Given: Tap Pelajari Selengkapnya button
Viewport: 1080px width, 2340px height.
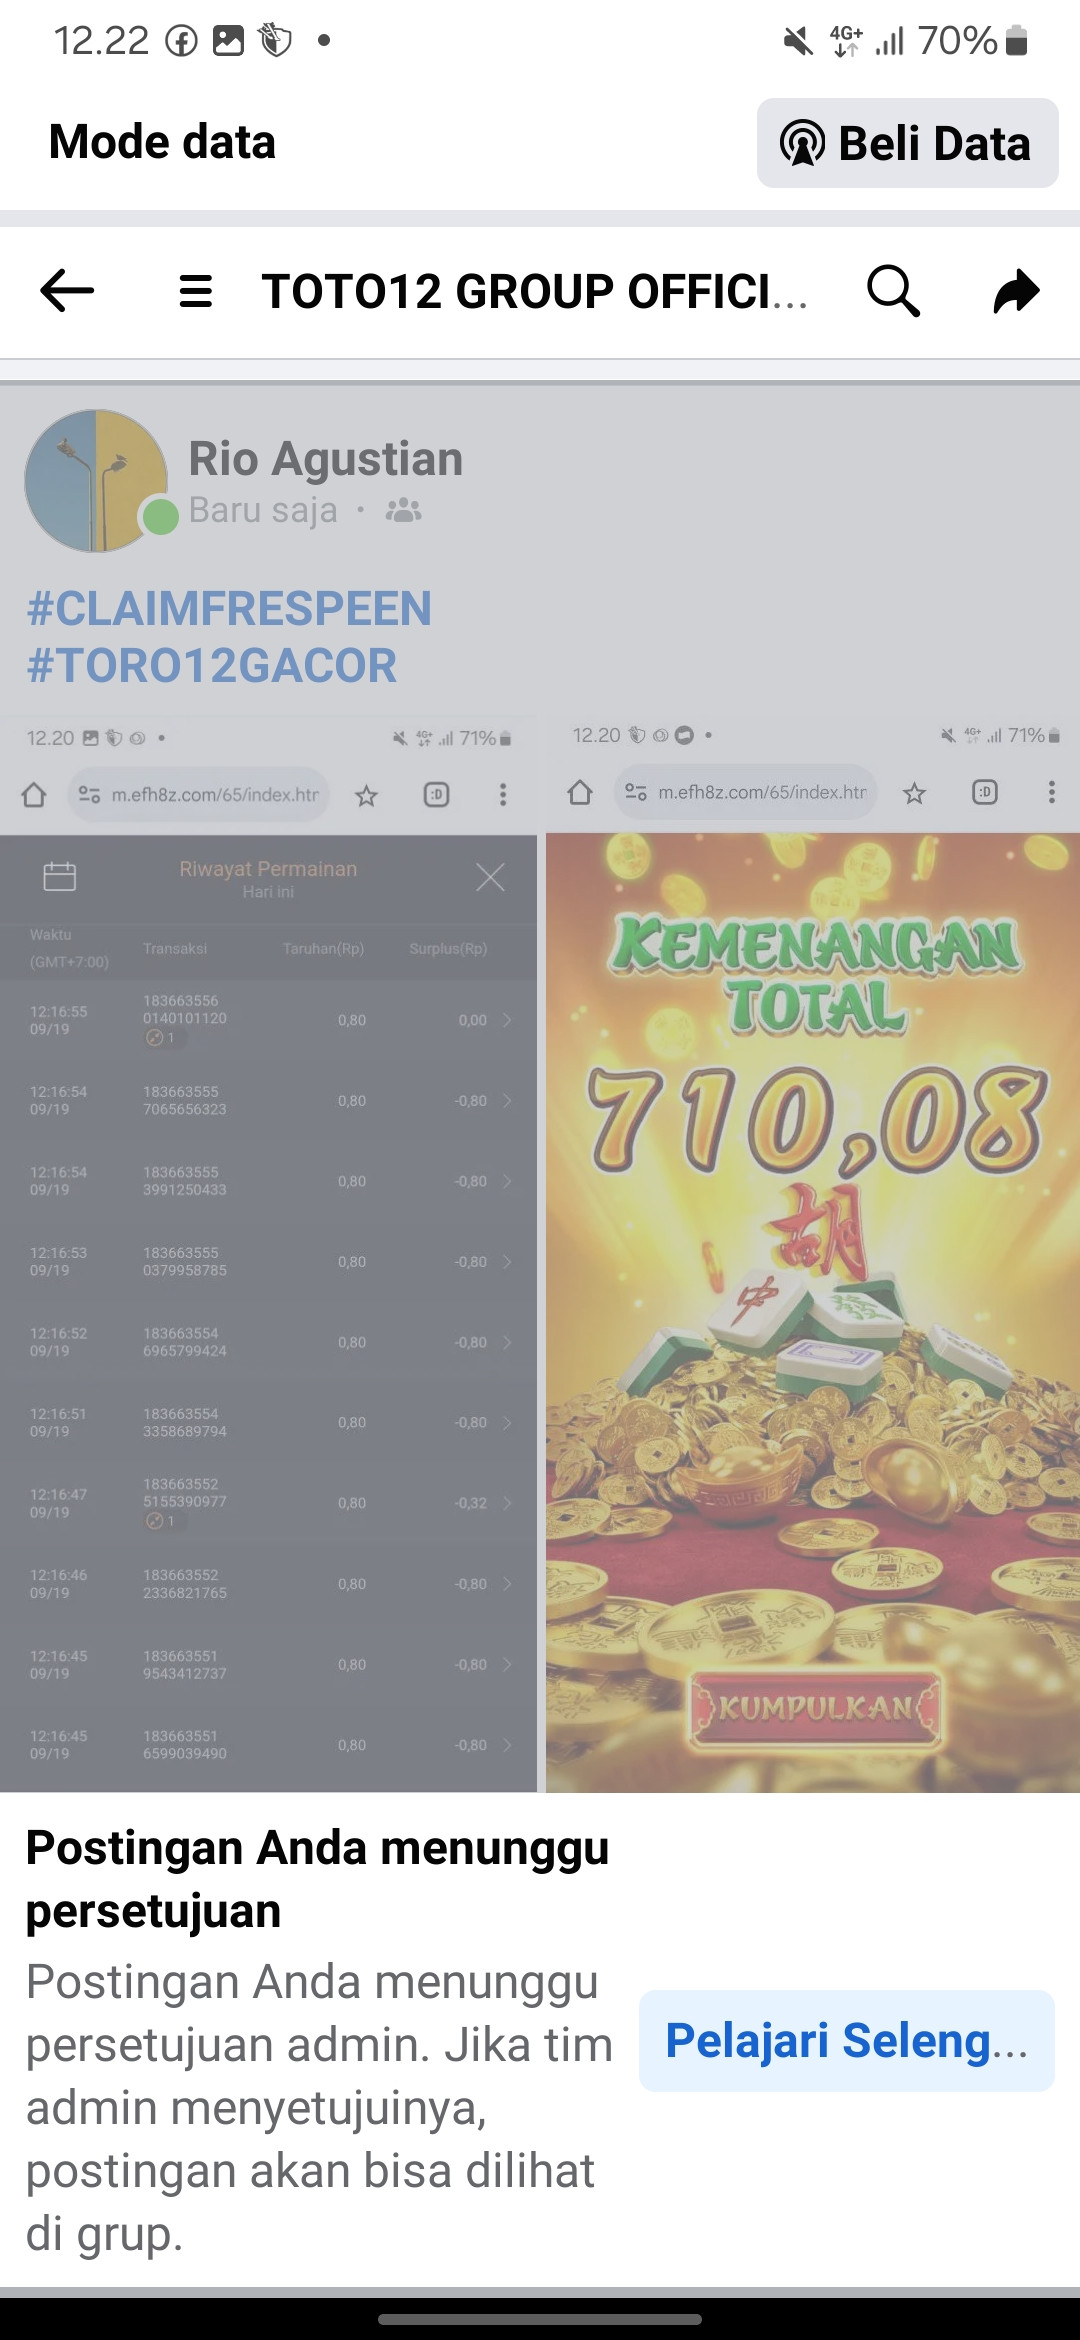Looking at the screenshot, I should click(x=847, y=2041).
